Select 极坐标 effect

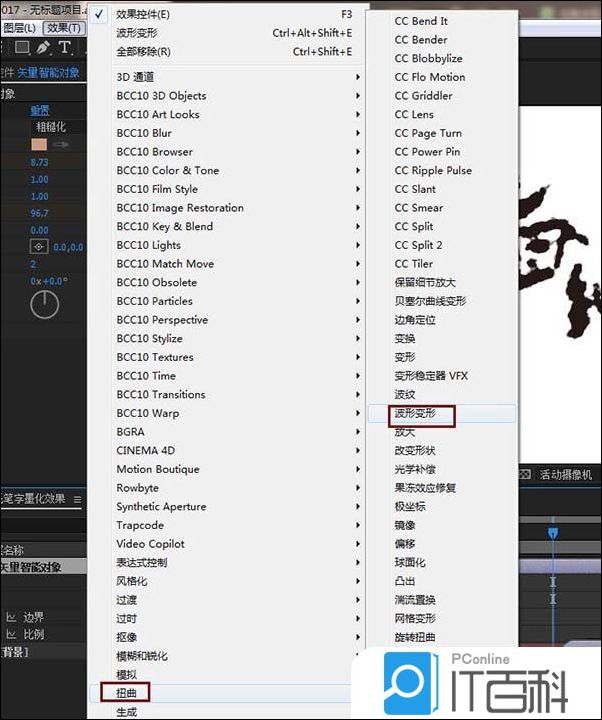pos(442,506)
